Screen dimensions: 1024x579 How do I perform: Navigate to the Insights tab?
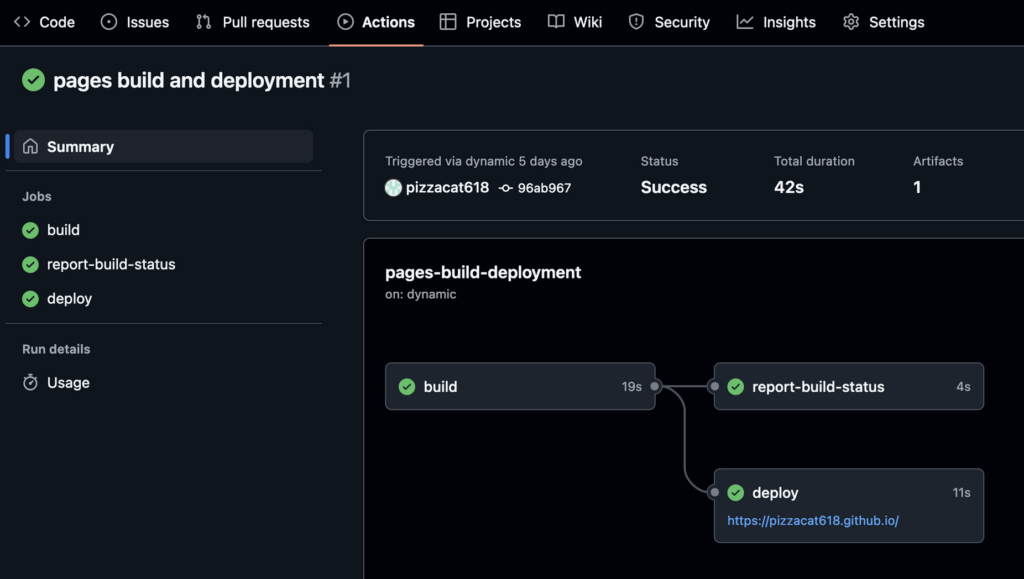[x=776, y=22]
